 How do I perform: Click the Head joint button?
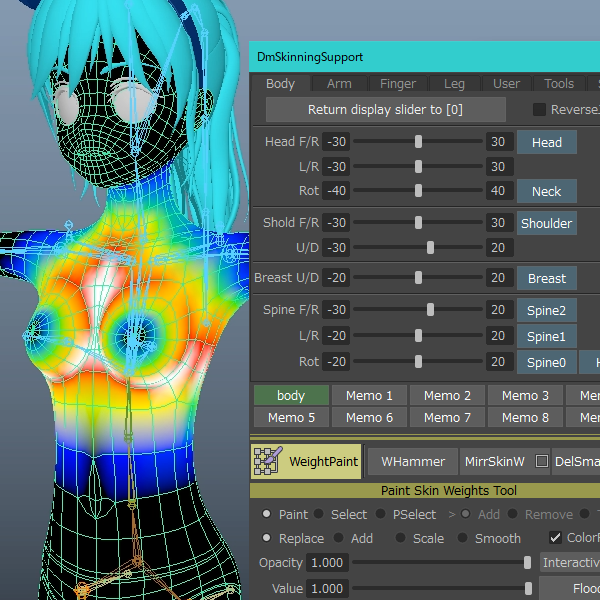point(547,142)
